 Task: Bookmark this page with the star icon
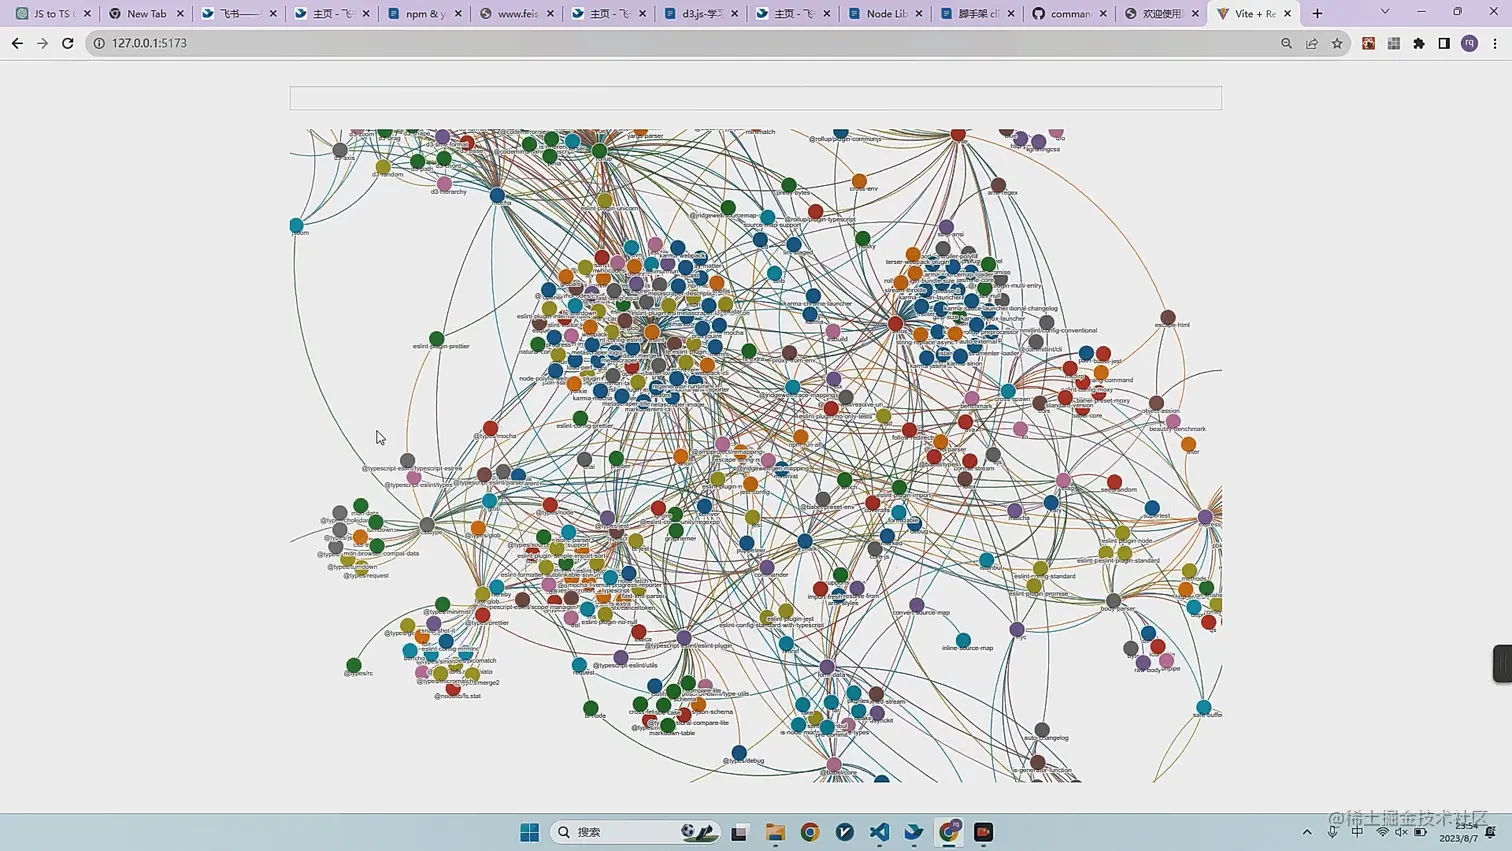coord(1337,43)
